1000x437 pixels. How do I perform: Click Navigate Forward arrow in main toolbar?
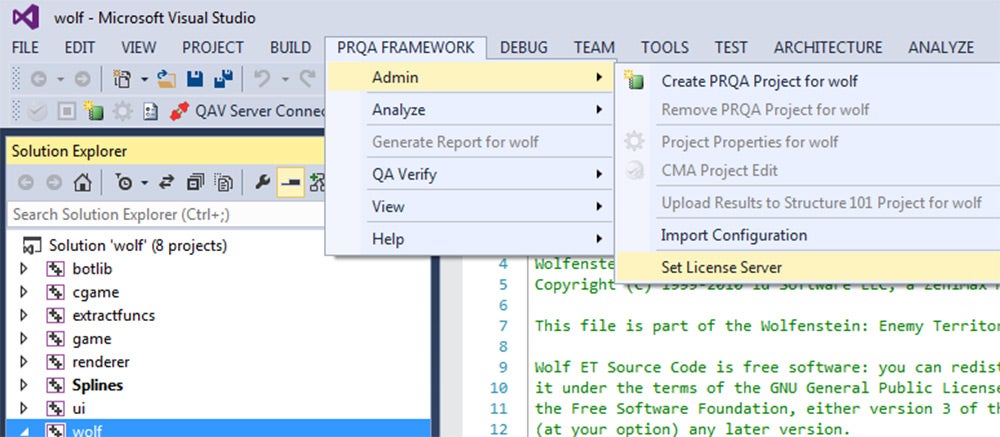[x=82, y=79]
